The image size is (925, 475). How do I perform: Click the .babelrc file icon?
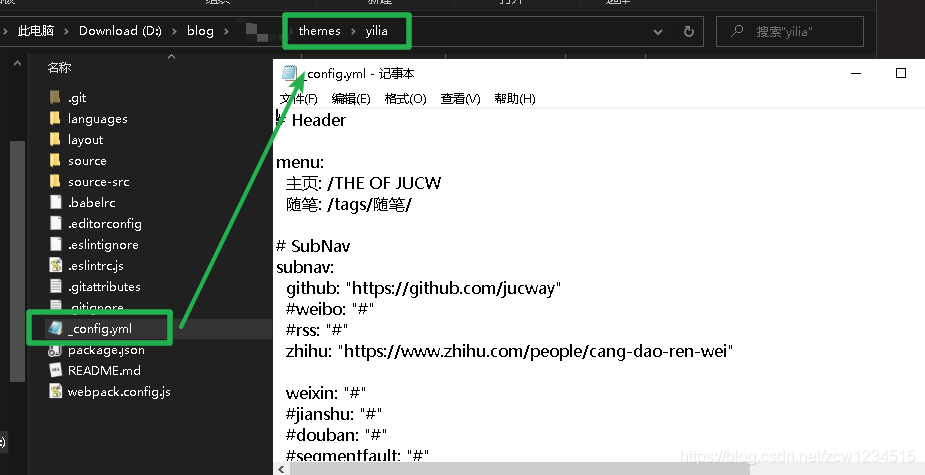(x=55, y=202)
